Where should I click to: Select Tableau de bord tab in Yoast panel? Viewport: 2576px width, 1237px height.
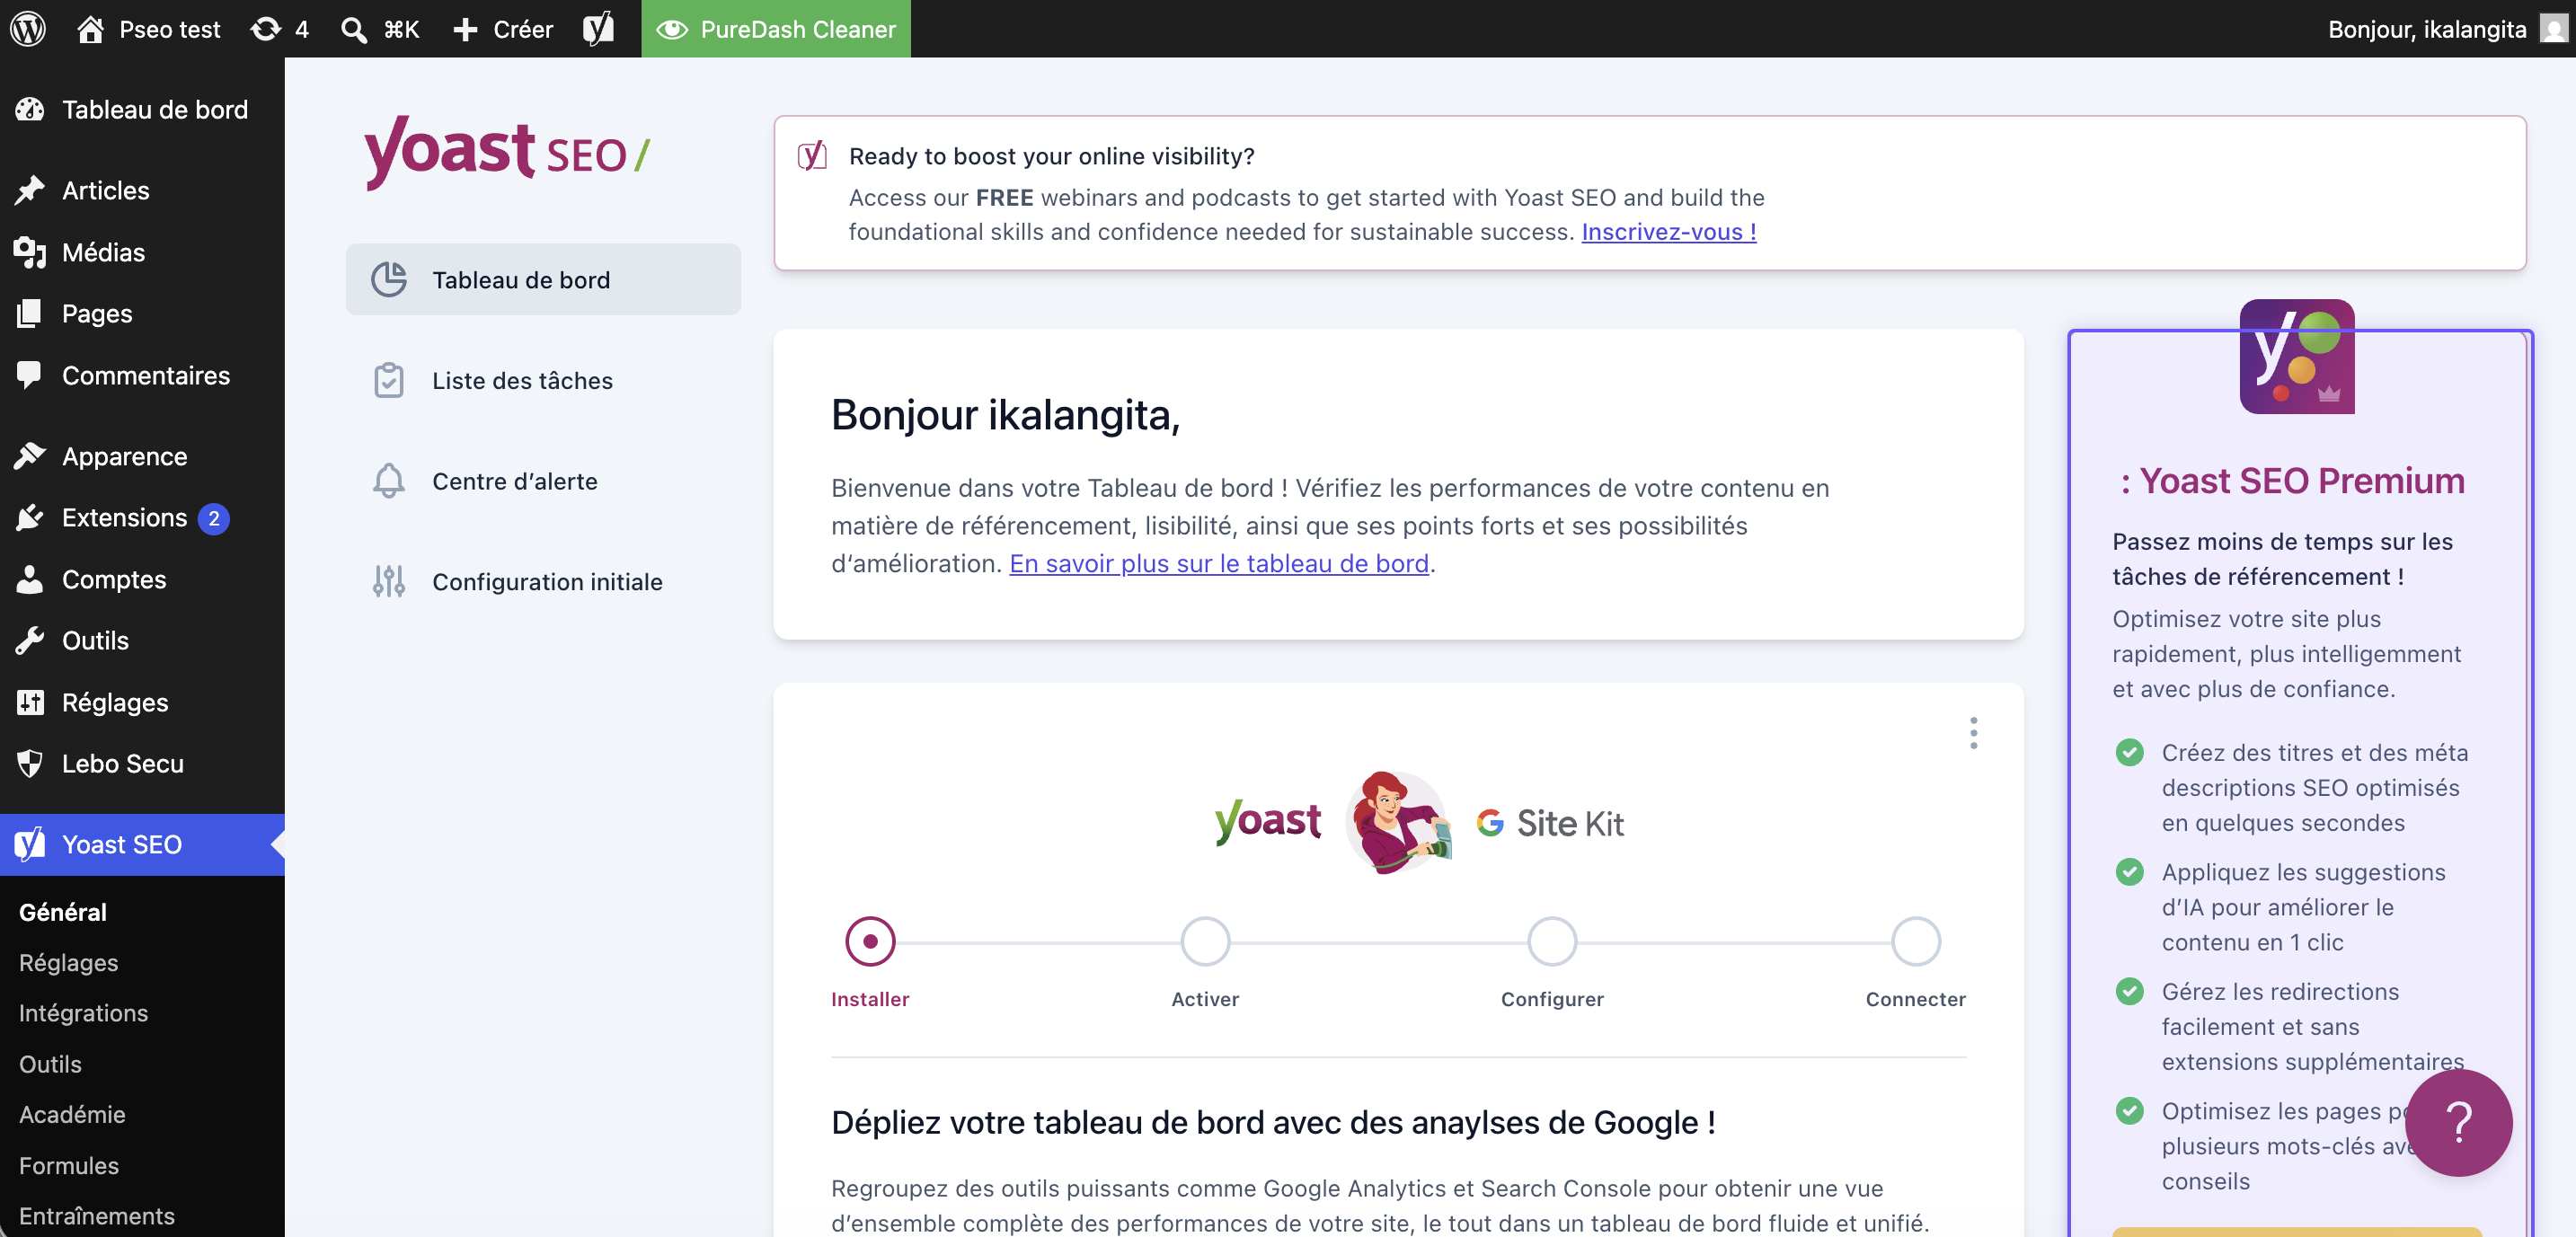[x=543, y=279]
